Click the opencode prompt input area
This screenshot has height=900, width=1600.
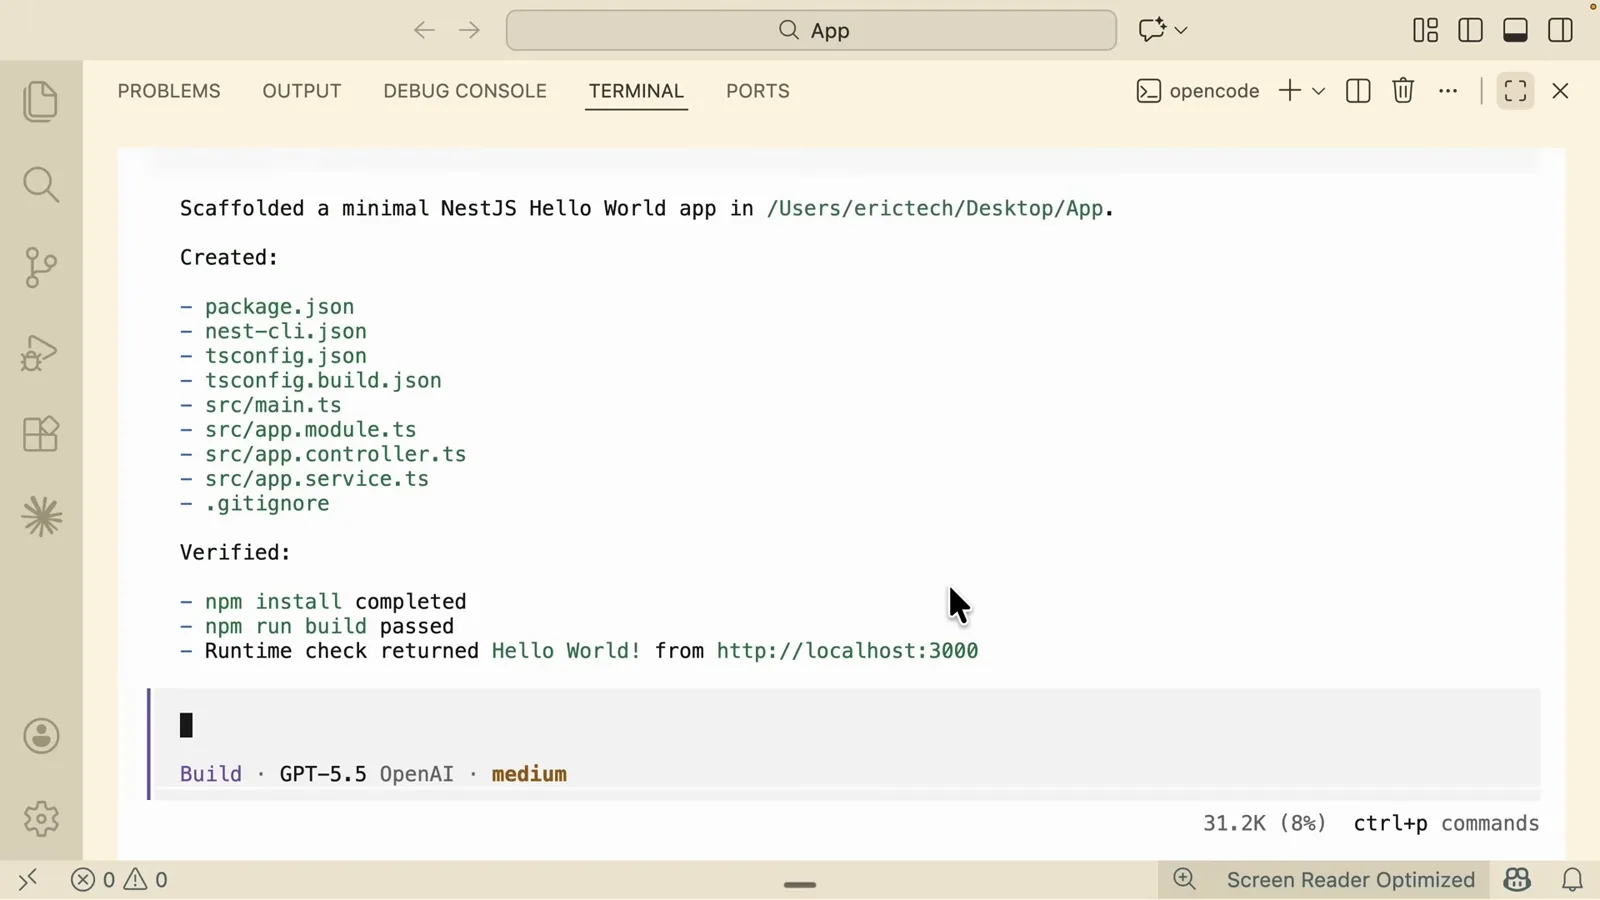[x=846, y=726]
